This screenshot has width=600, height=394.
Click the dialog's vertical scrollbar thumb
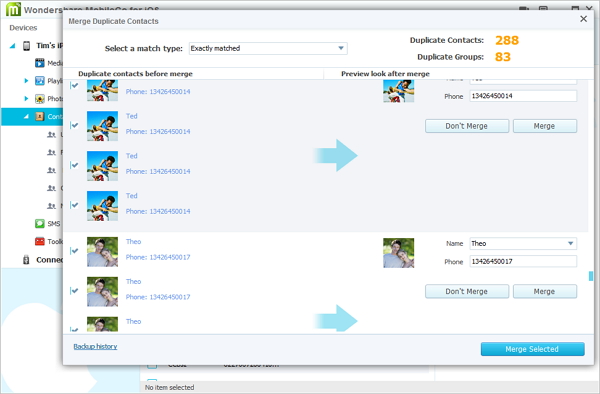click(x=591, y=276)
